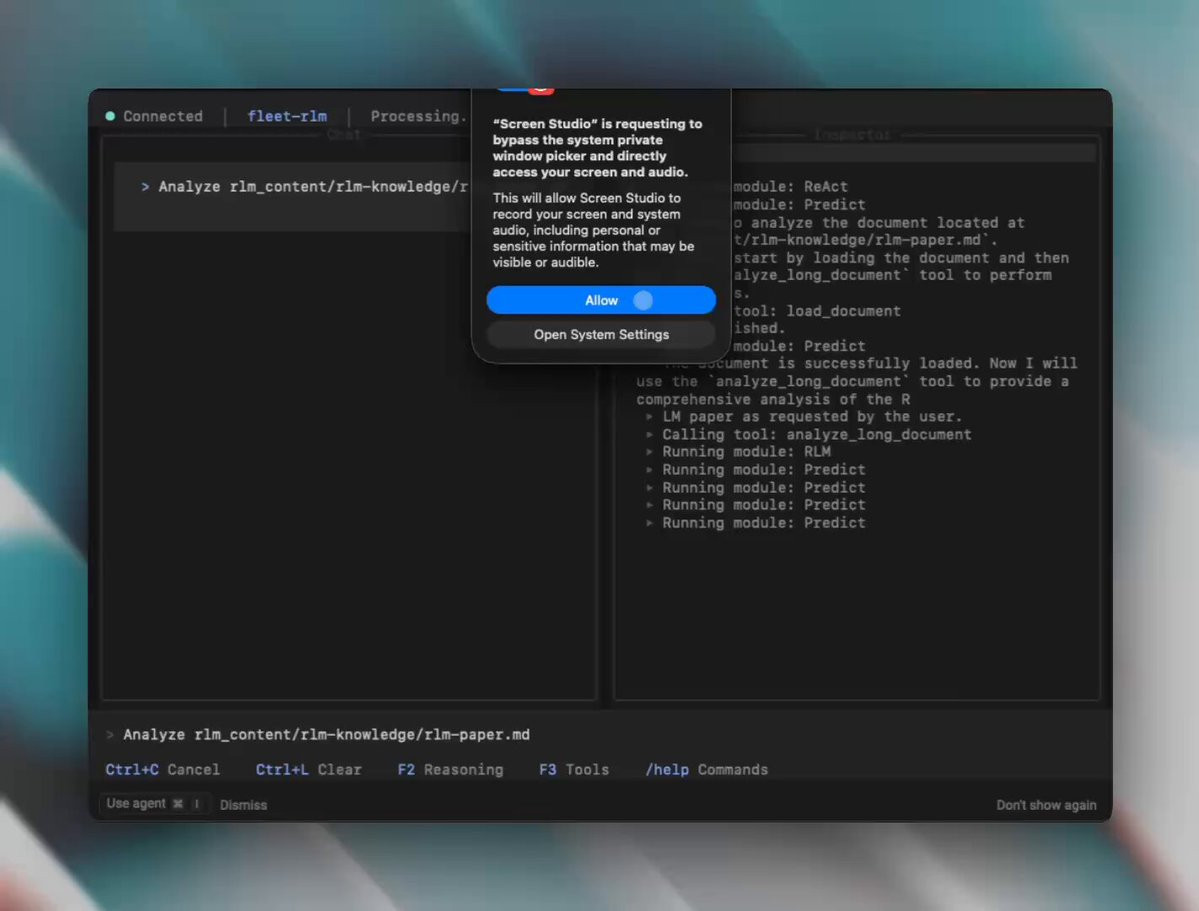Open System Settings from the permission dialog
Screen dimensions: 1199x911
pyautogui.click(x=601, y=334)
